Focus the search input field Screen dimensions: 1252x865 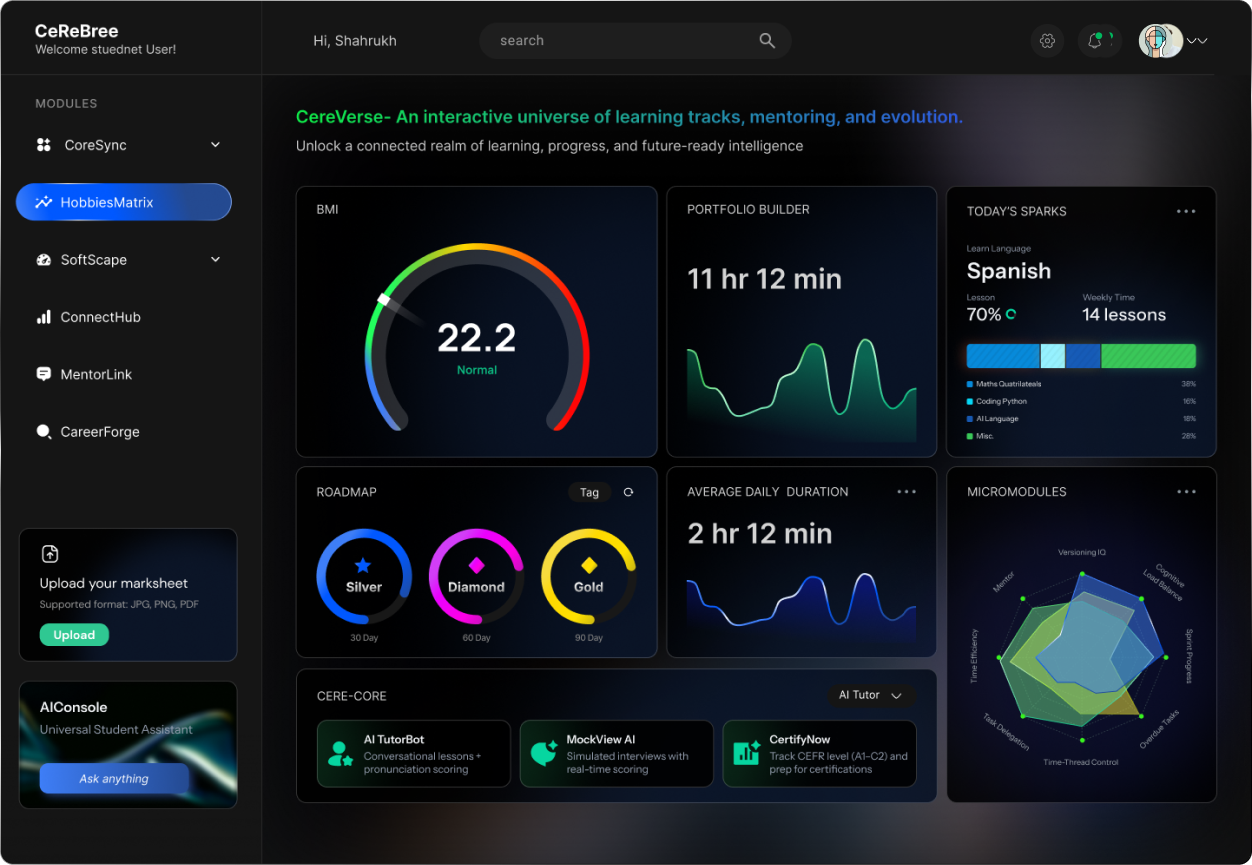(x=635, y=41)
